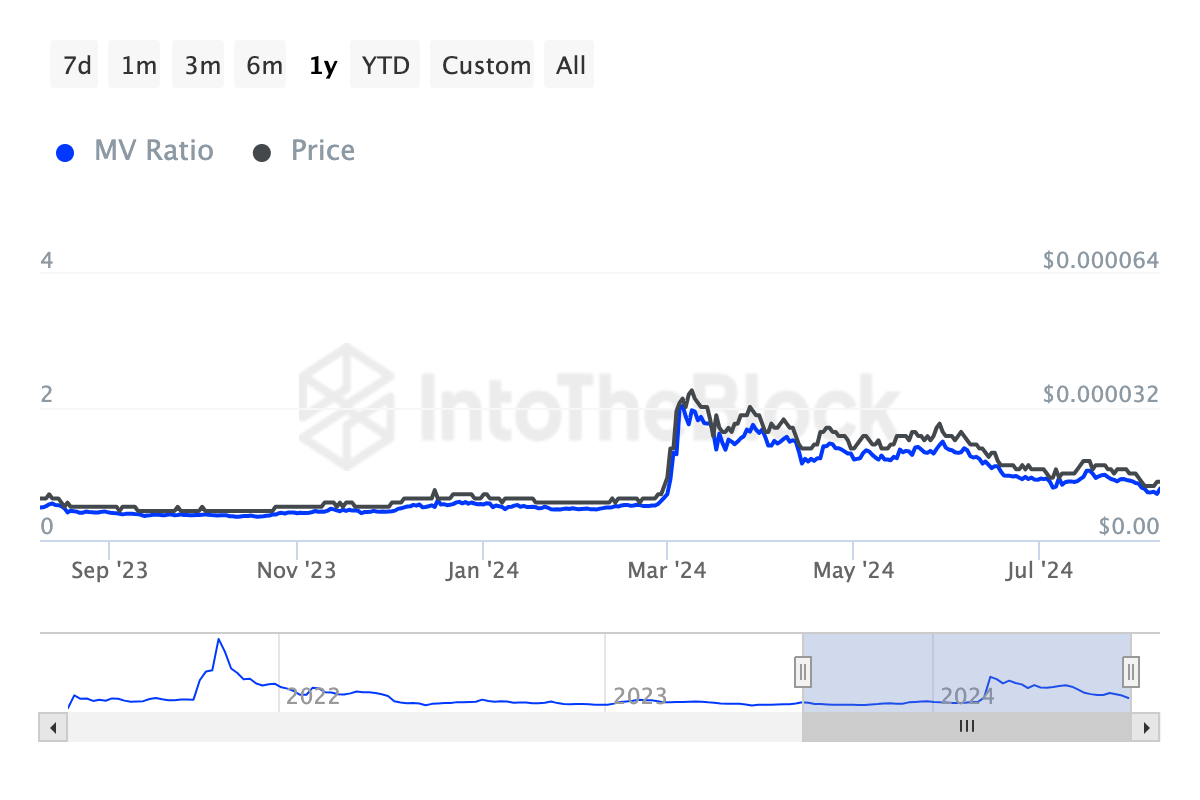Viewport: 1200px width, 800px height.
Task: Toggle the Price series visibility
Action: [322, 151]
